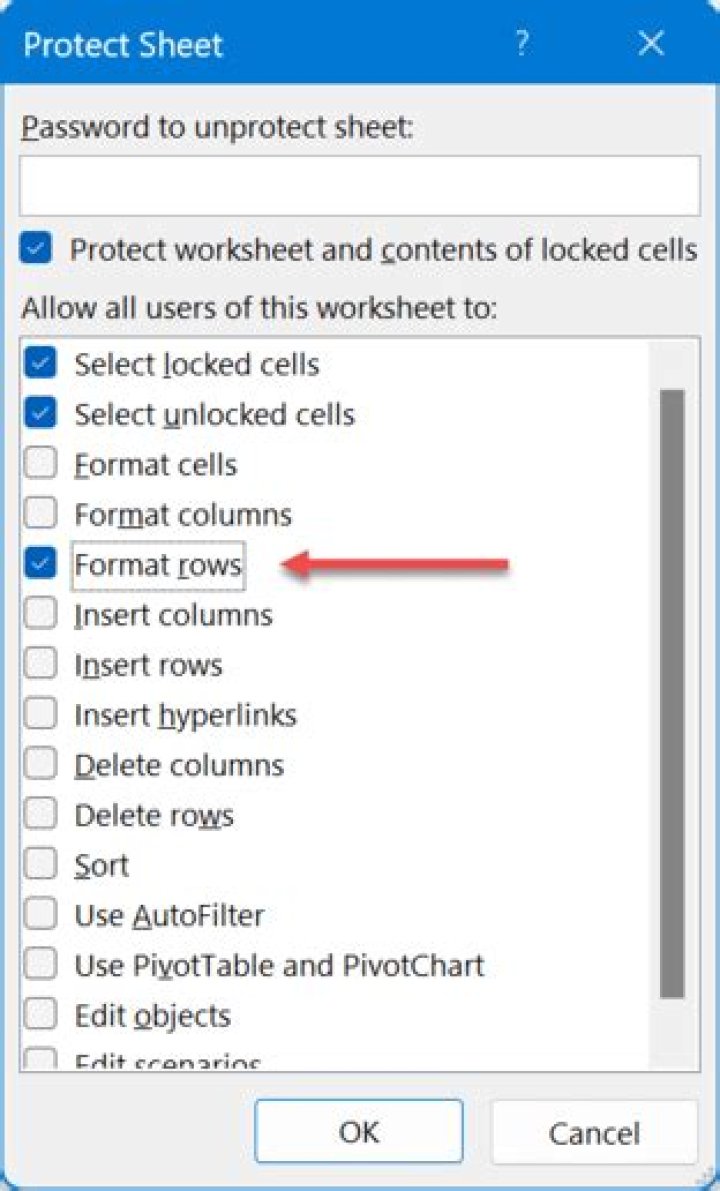Click the Help question mark icon

[522, 45]
